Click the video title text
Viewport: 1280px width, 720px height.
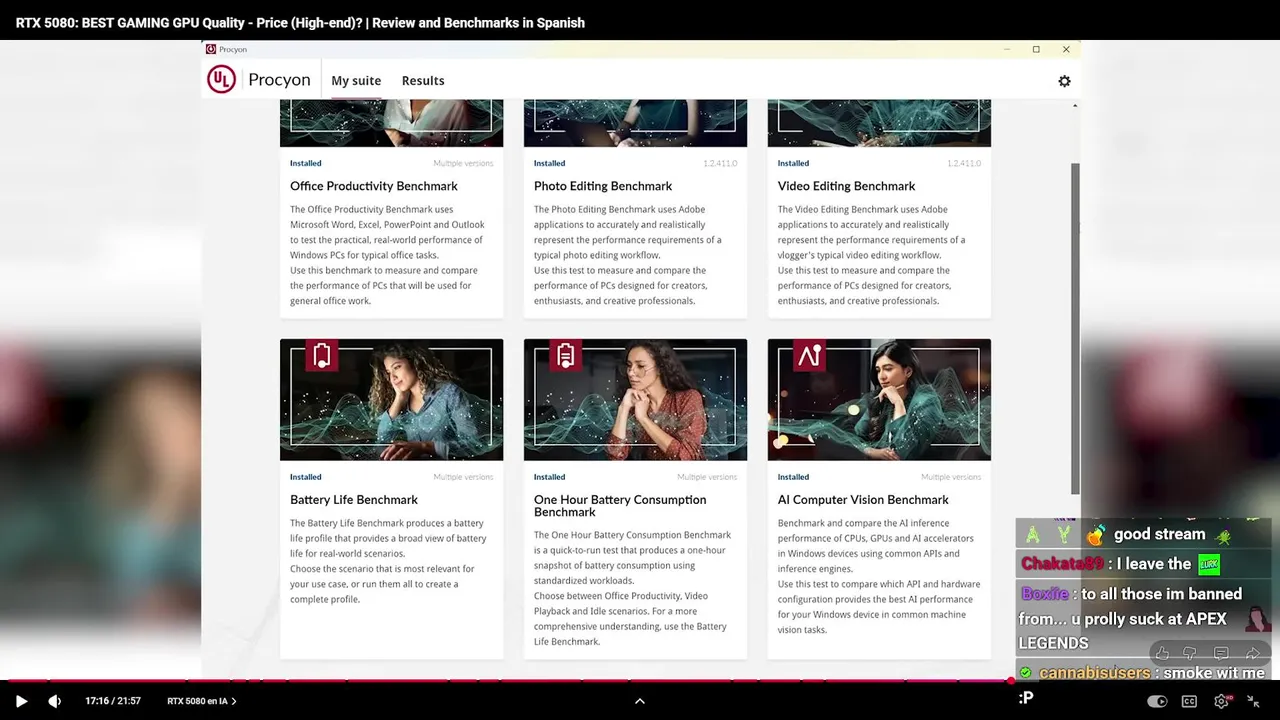(300, 23)
